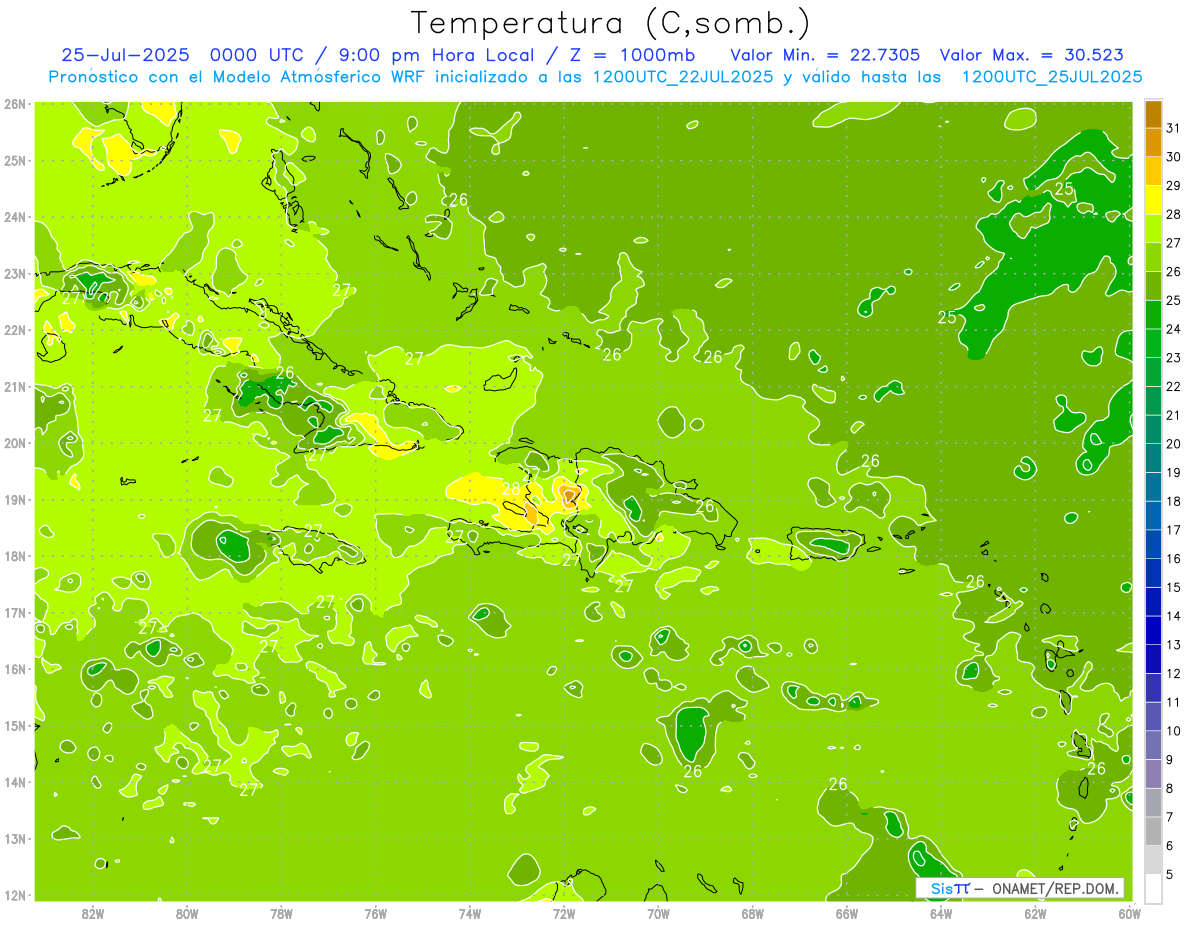Viewport: 1200px width, 927px height.
Task: Click the "60W" longitude label
Action: [x=1130, y=914]
